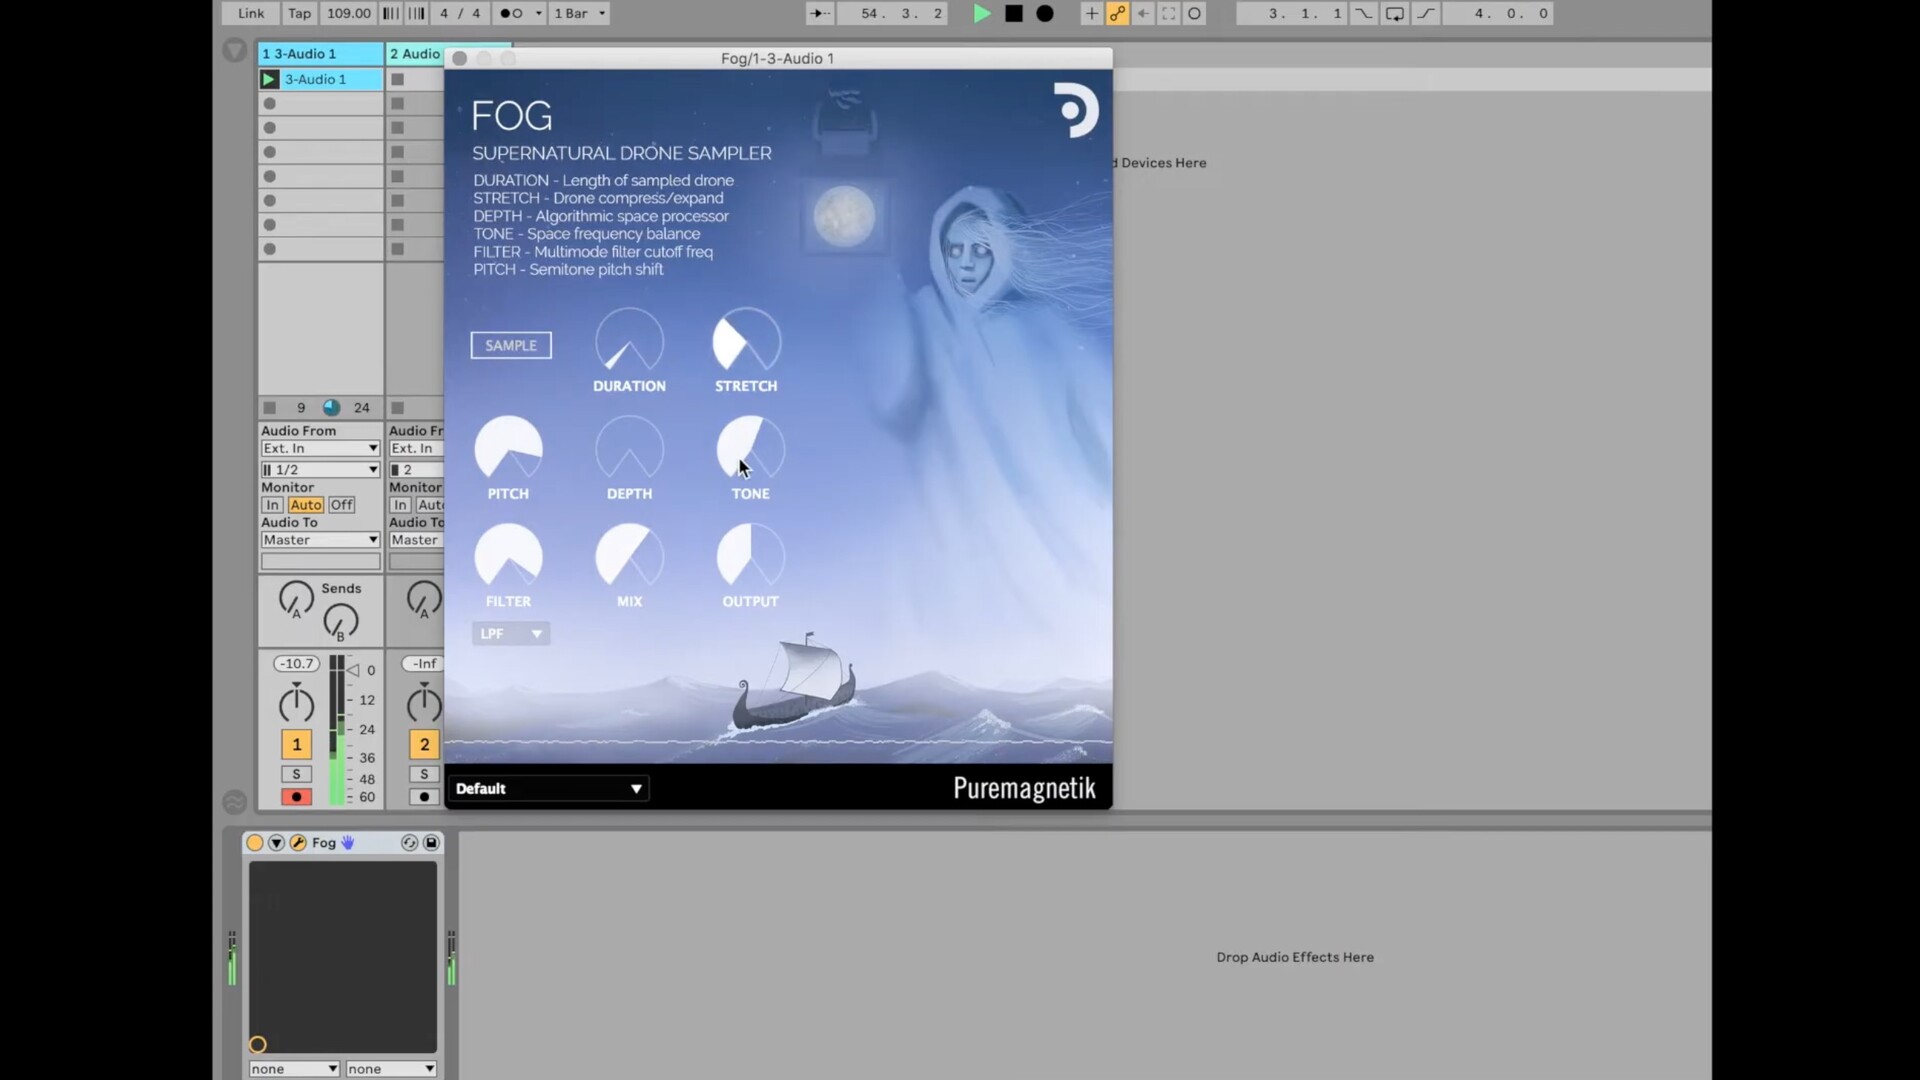Disarm track 1 red record button

coord(296,797)
